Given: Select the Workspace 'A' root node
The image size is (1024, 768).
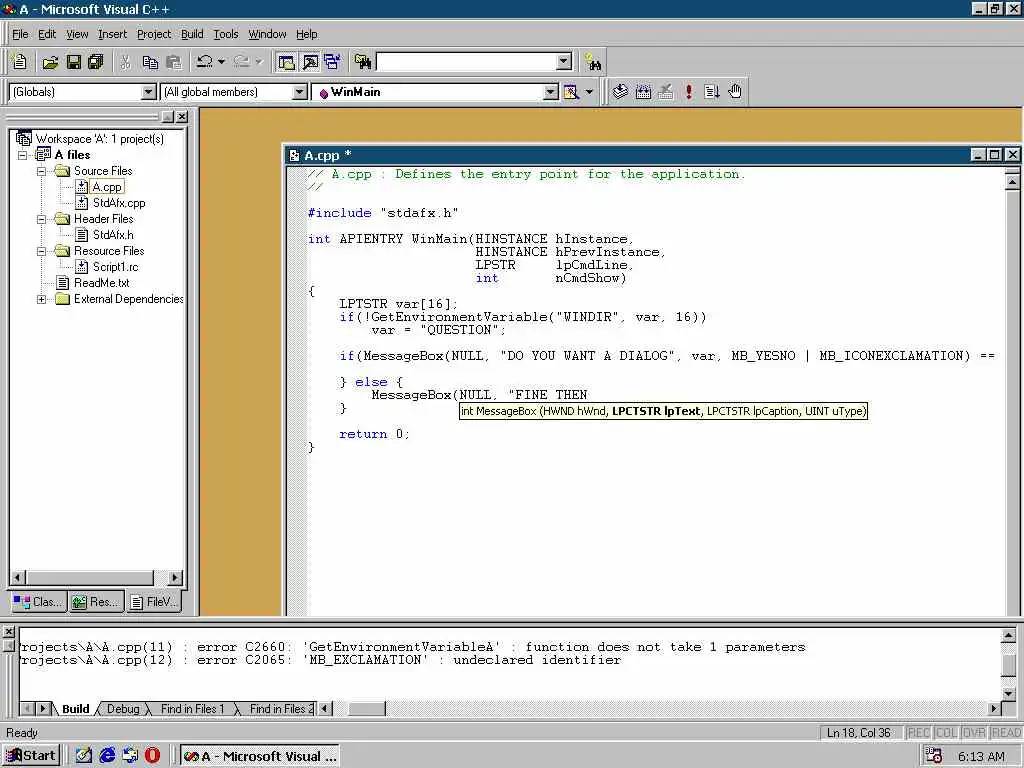Looking at the screenshot, I should (99, 138).
